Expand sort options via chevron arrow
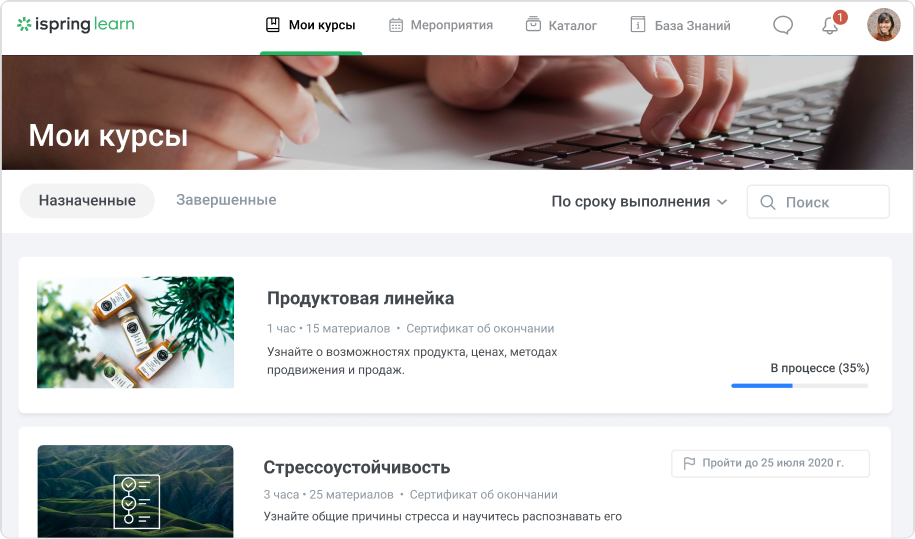Image resolution: width=915 pixels, height=539 pixels. [722, 202]
